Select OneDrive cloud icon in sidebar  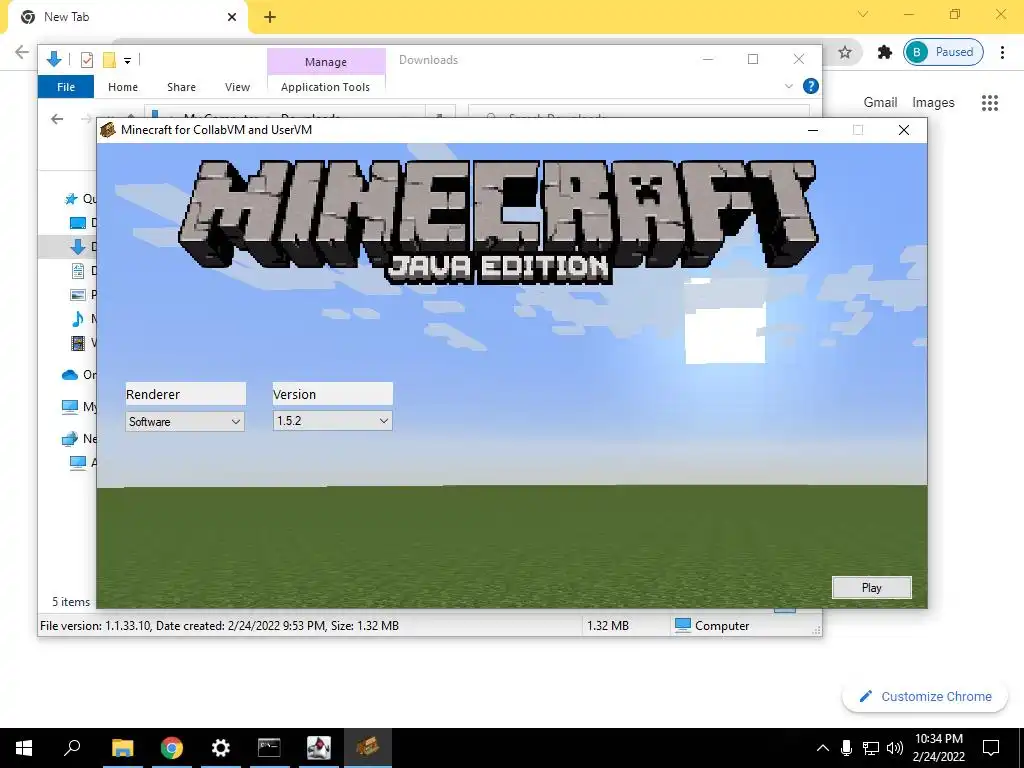[x=70, y=375]
